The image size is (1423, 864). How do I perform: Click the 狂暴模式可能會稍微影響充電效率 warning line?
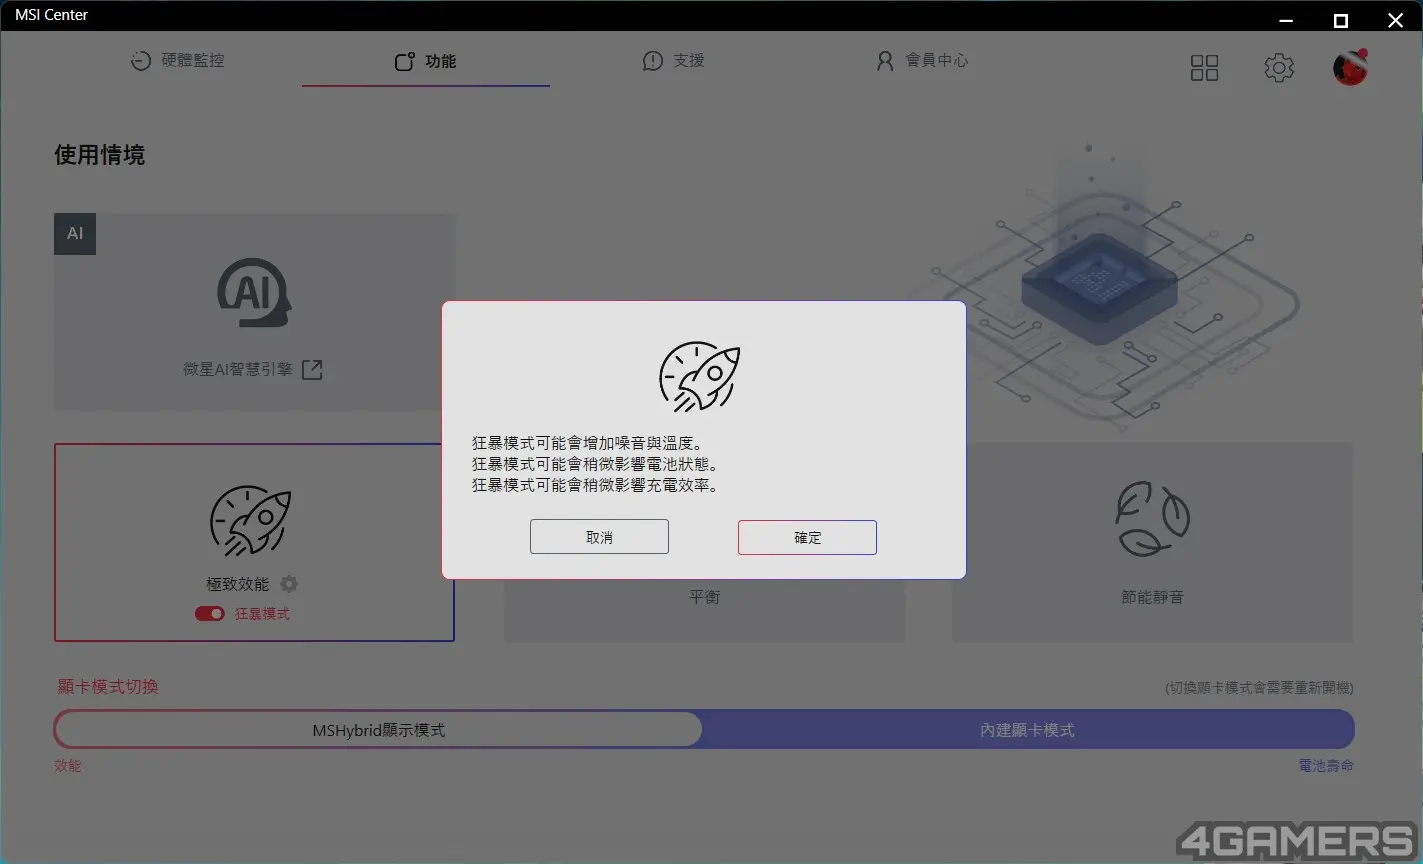coord(595,485)
